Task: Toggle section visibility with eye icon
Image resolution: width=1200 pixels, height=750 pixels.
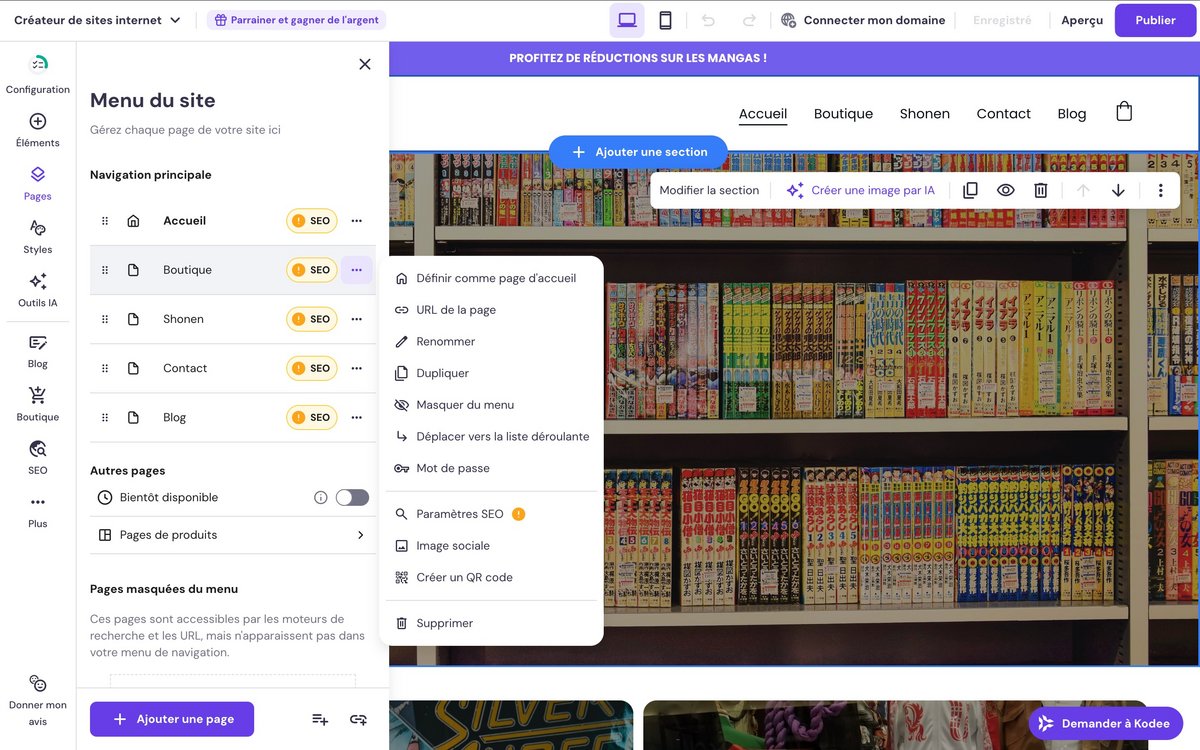Action: 1005,190
